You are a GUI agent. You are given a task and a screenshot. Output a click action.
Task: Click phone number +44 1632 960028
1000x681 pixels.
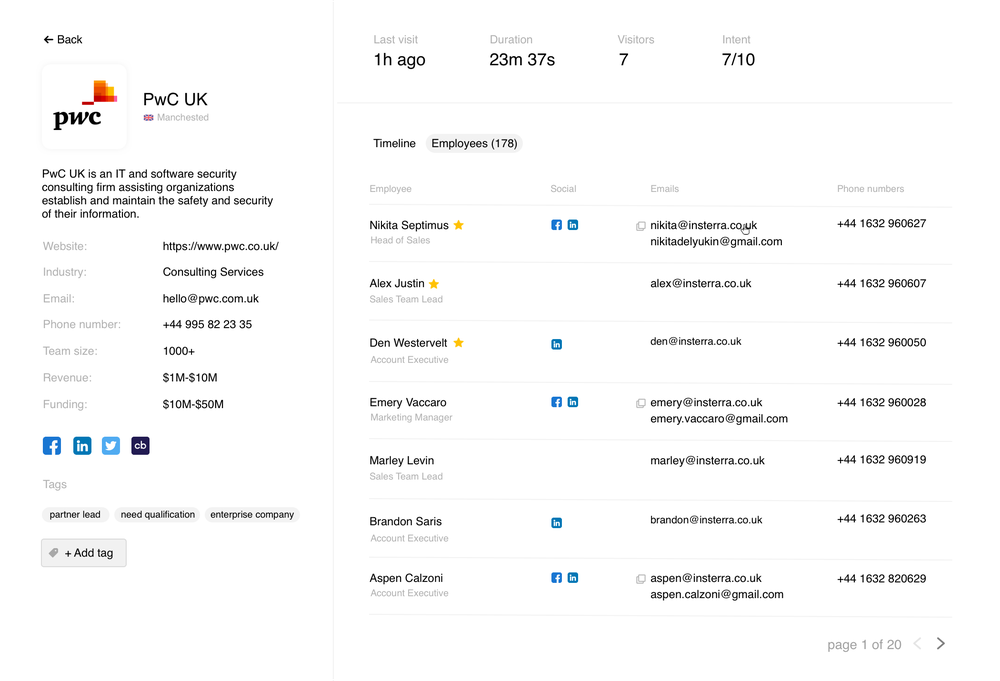click(x=881, y=402)
